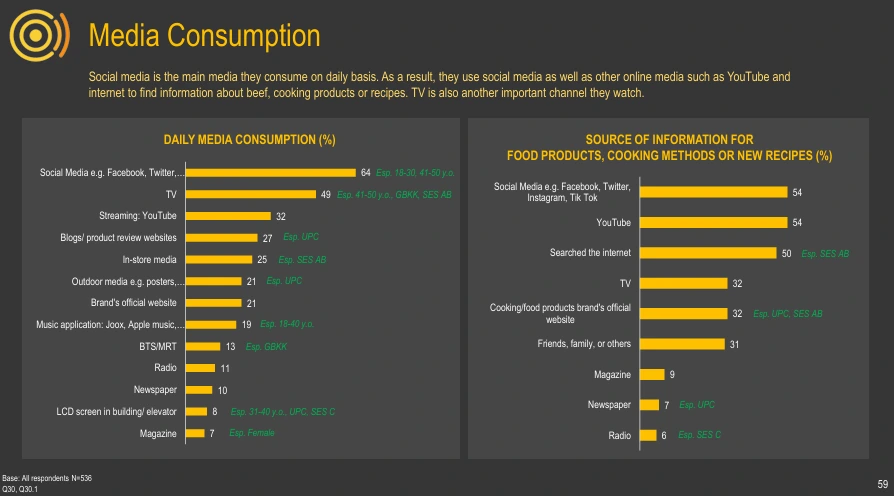Select the "Source of Information" chart heading

tap(669, 148)
